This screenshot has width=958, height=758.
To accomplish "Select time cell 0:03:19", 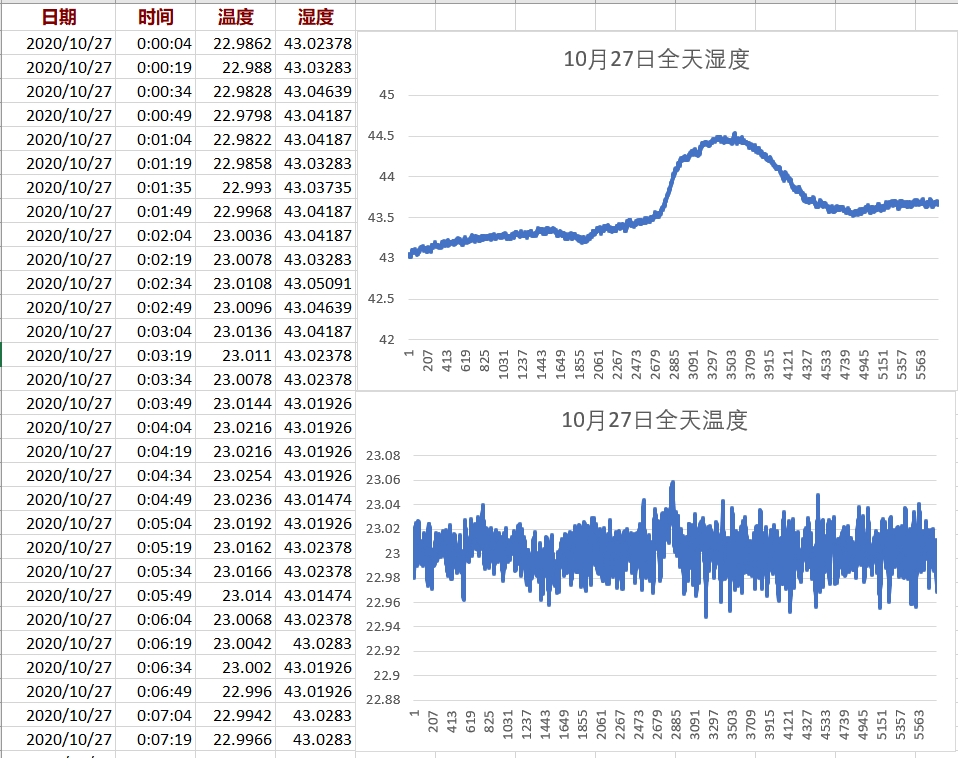I will 156,355.
